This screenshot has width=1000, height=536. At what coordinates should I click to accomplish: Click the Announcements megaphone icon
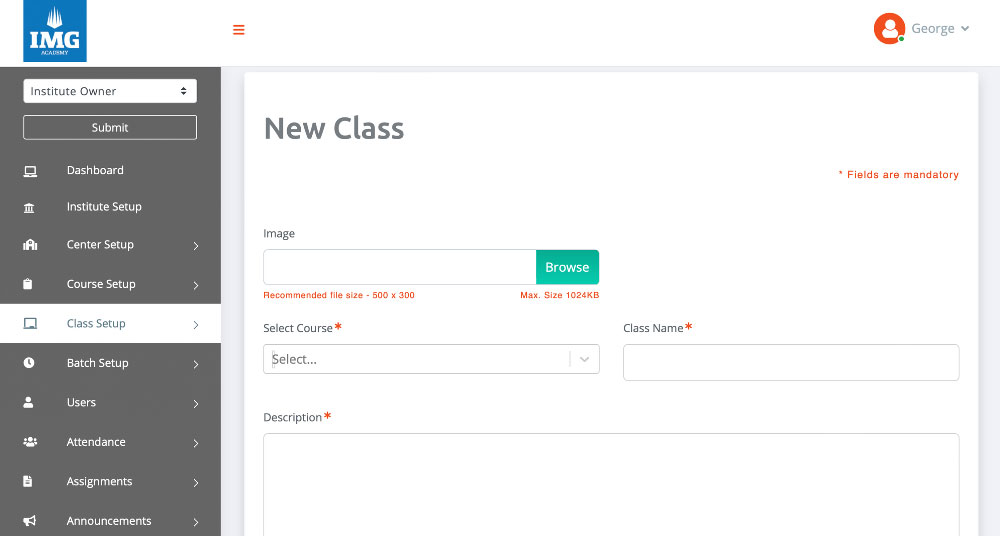(x=29, y=521)
